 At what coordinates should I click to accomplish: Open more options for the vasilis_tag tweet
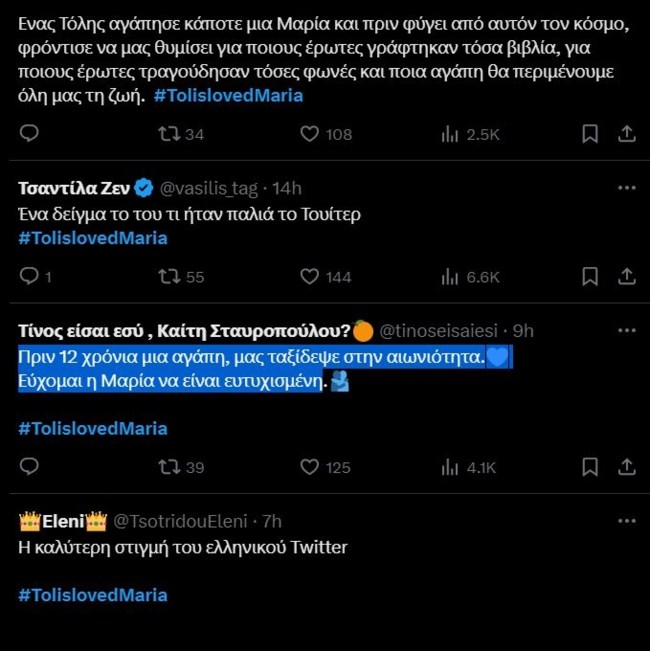coord(626,188)
